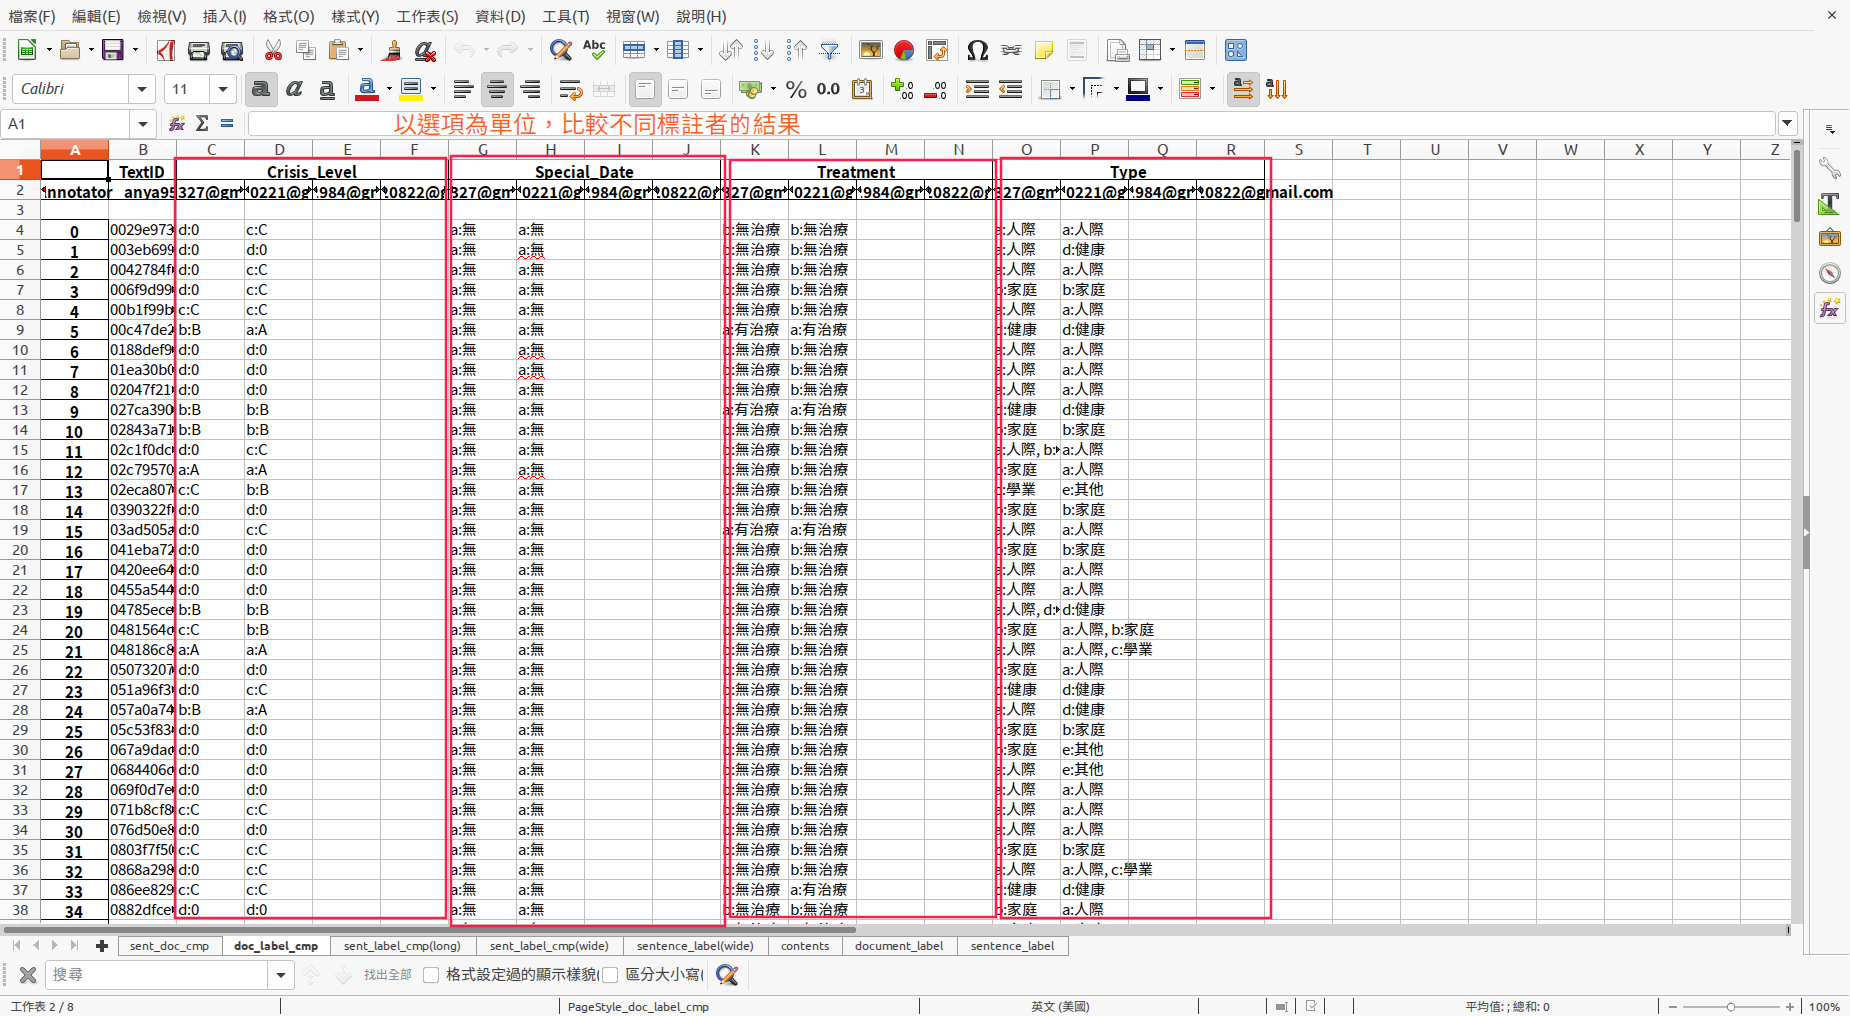Increase indent icon
This screenshot has height=1016, width=1850.
pos(977,89)
